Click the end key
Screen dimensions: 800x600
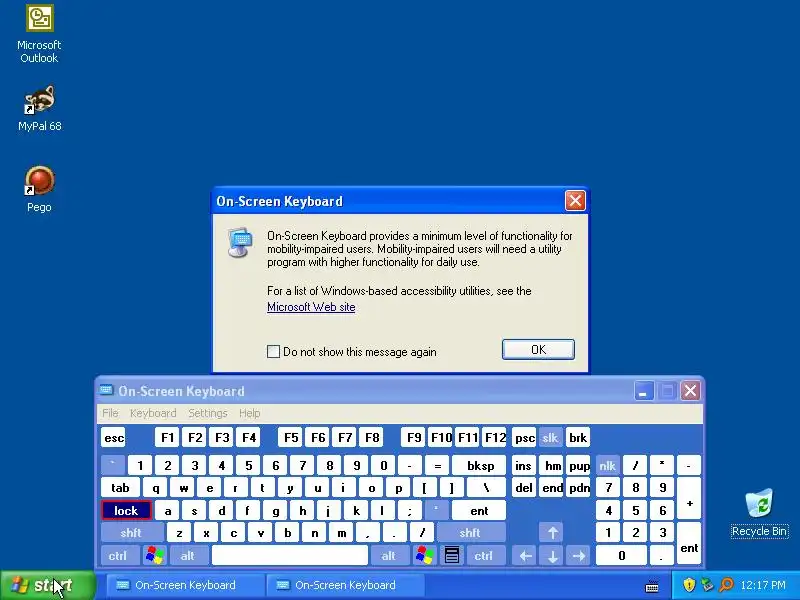click(553, 488)
